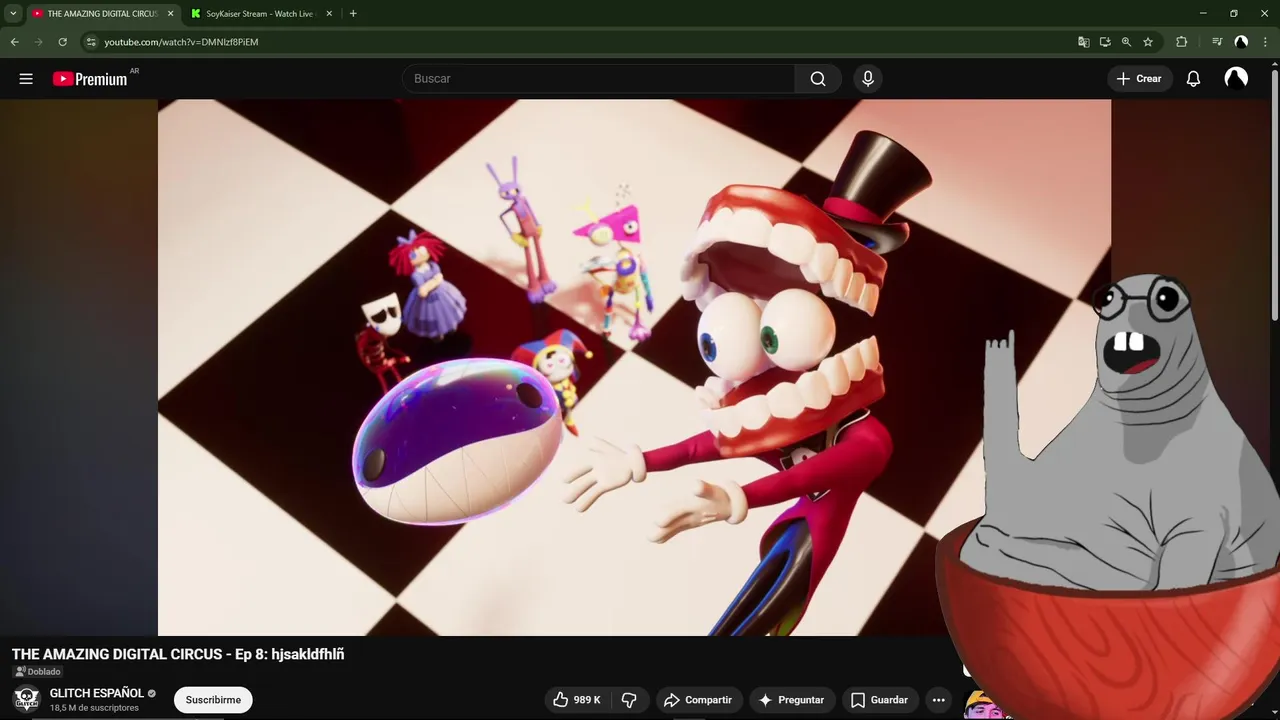Close the SoyKaiser Stream tab

pyautogui.click(x=329, y=14)
